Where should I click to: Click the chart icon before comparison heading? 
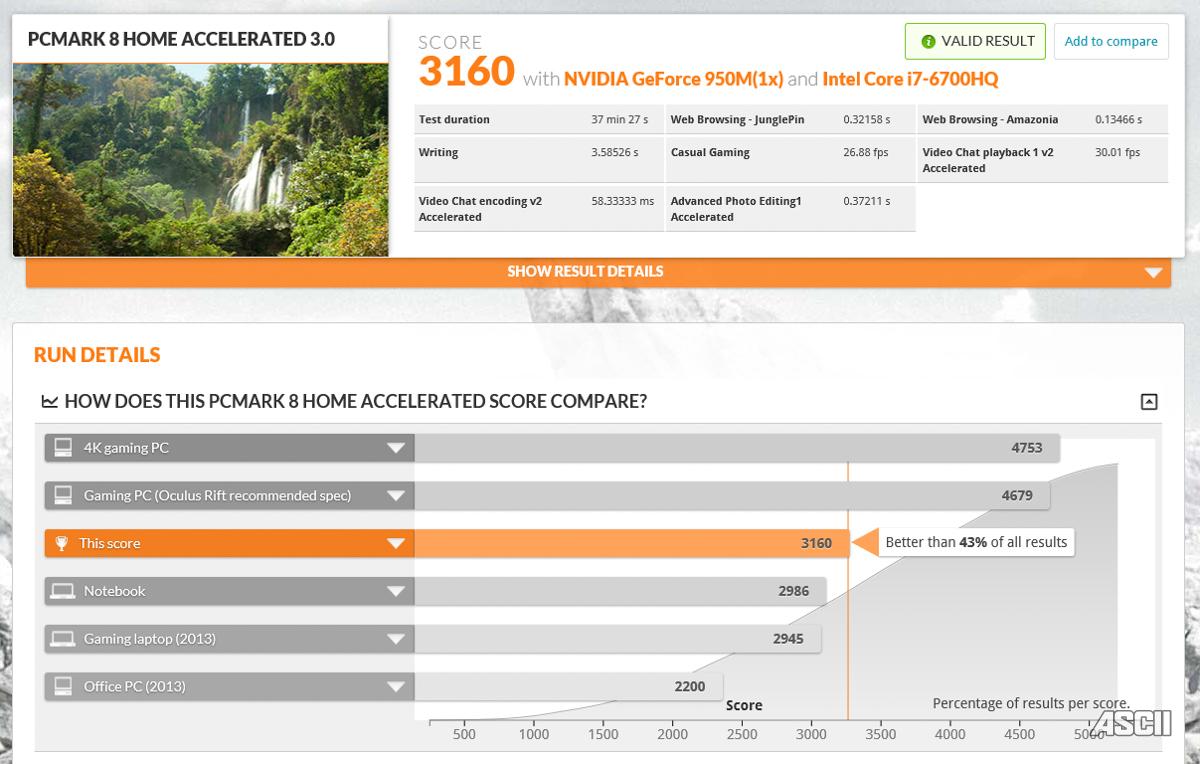(49, 402)
